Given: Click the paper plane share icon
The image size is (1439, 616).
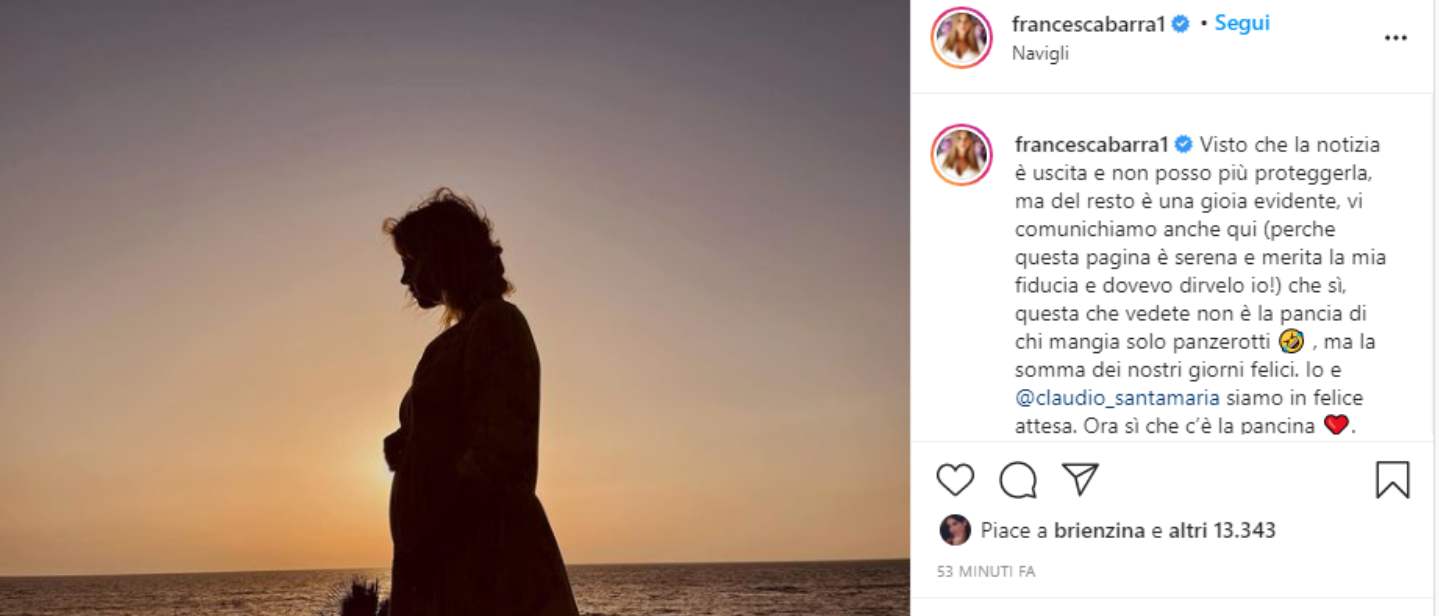Looking at the screenshot, I should pyautogui.click(x=1080, y=480).
